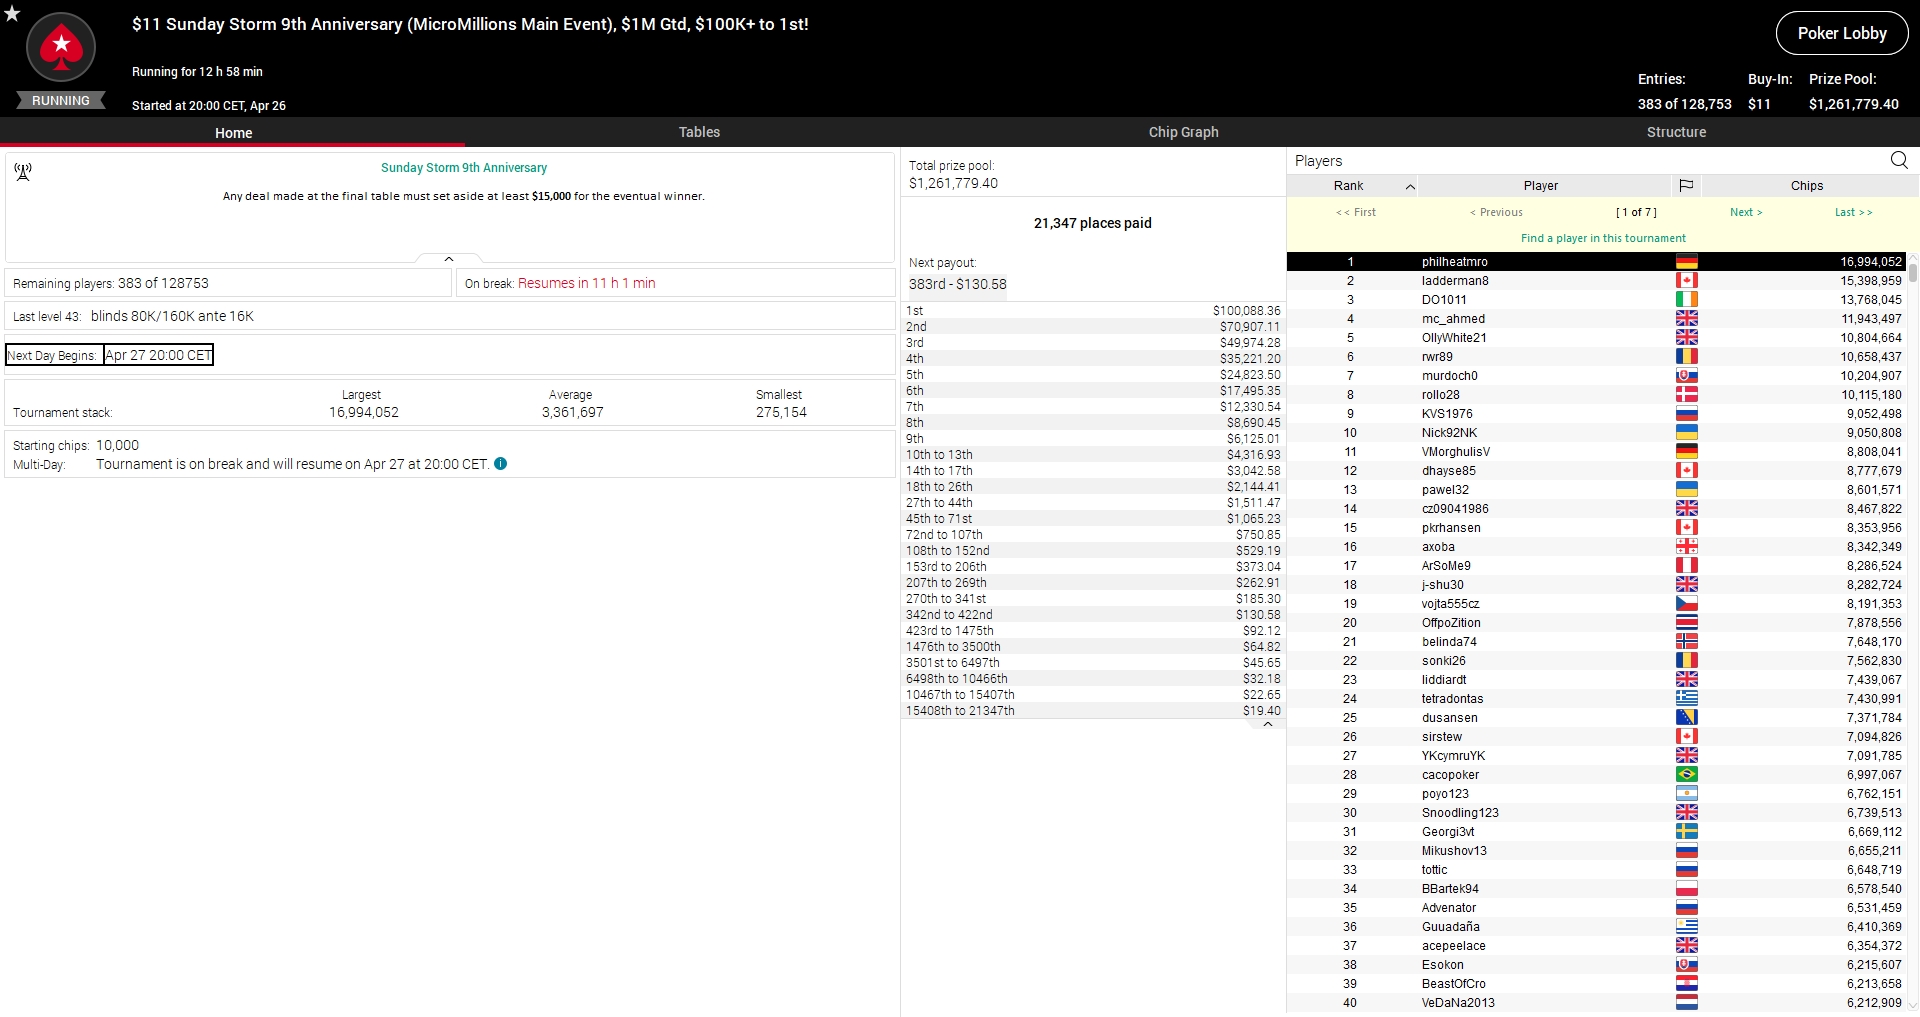The width and height of the screenshot is (1920, 1017).
Task: Click the Player column header
Action: pyautogui.click(x=1541, y=185)
